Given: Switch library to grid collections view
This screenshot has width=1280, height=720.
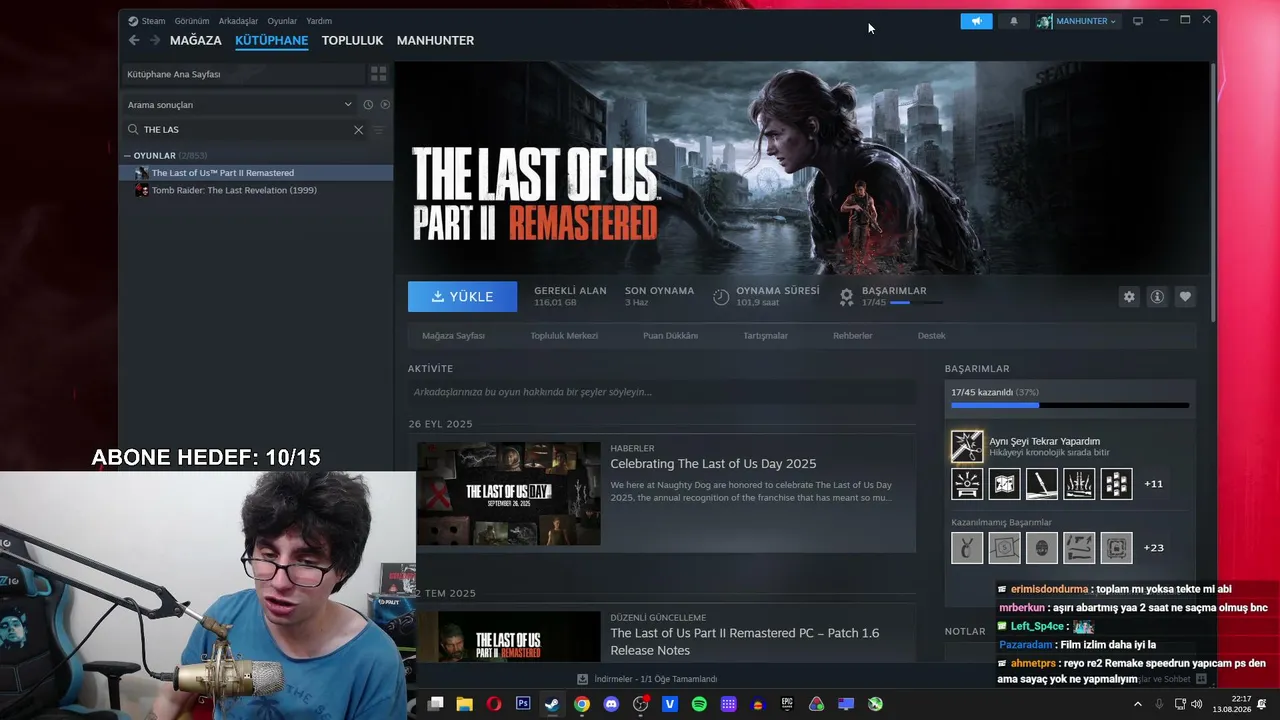Looking at the screenshot, I should (379, 74).
